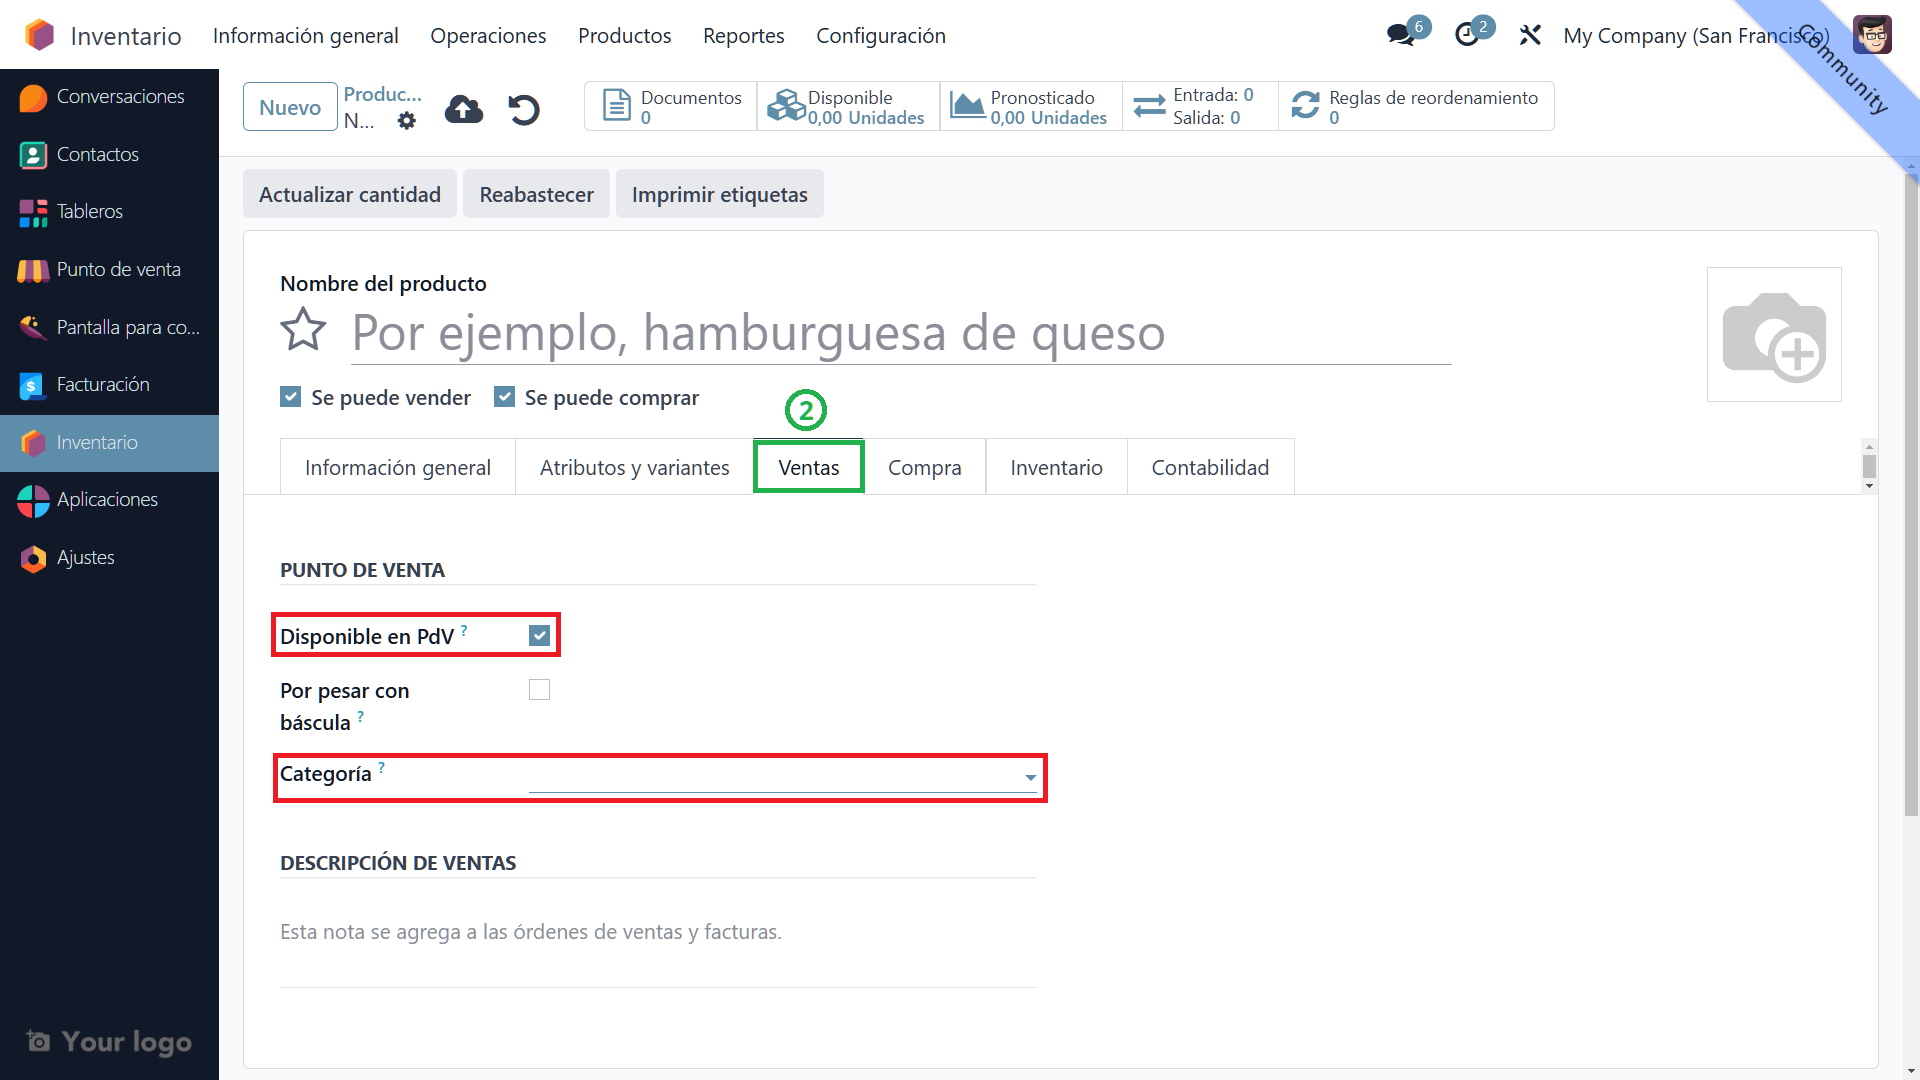
Task: Open the gear actions menu
Action: click(406, 121)
